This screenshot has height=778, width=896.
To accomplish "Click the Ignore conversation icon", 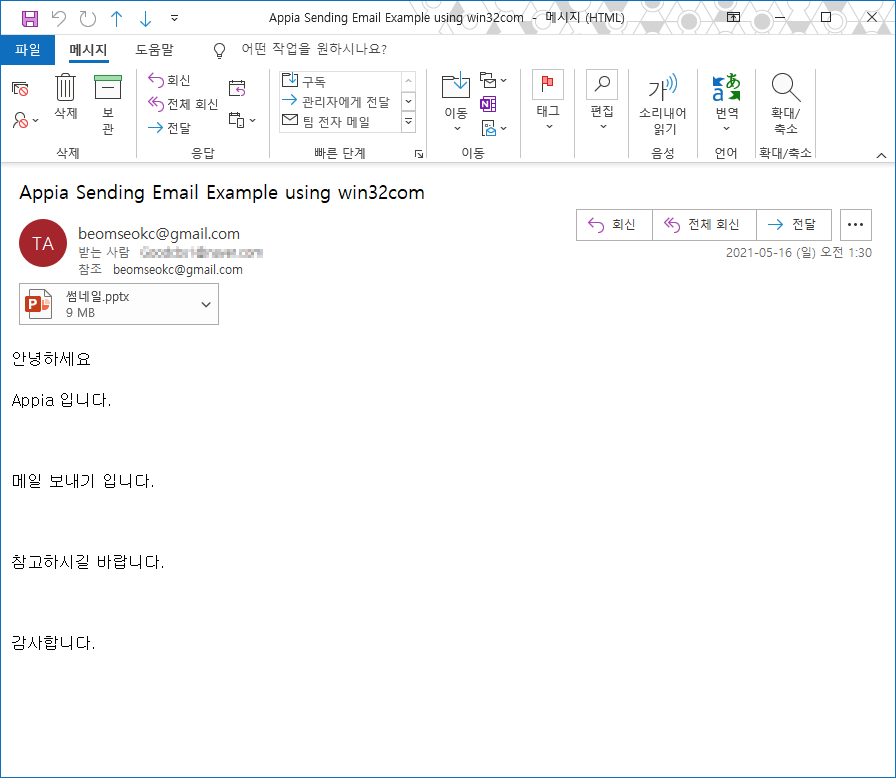I will click(20, 89).
